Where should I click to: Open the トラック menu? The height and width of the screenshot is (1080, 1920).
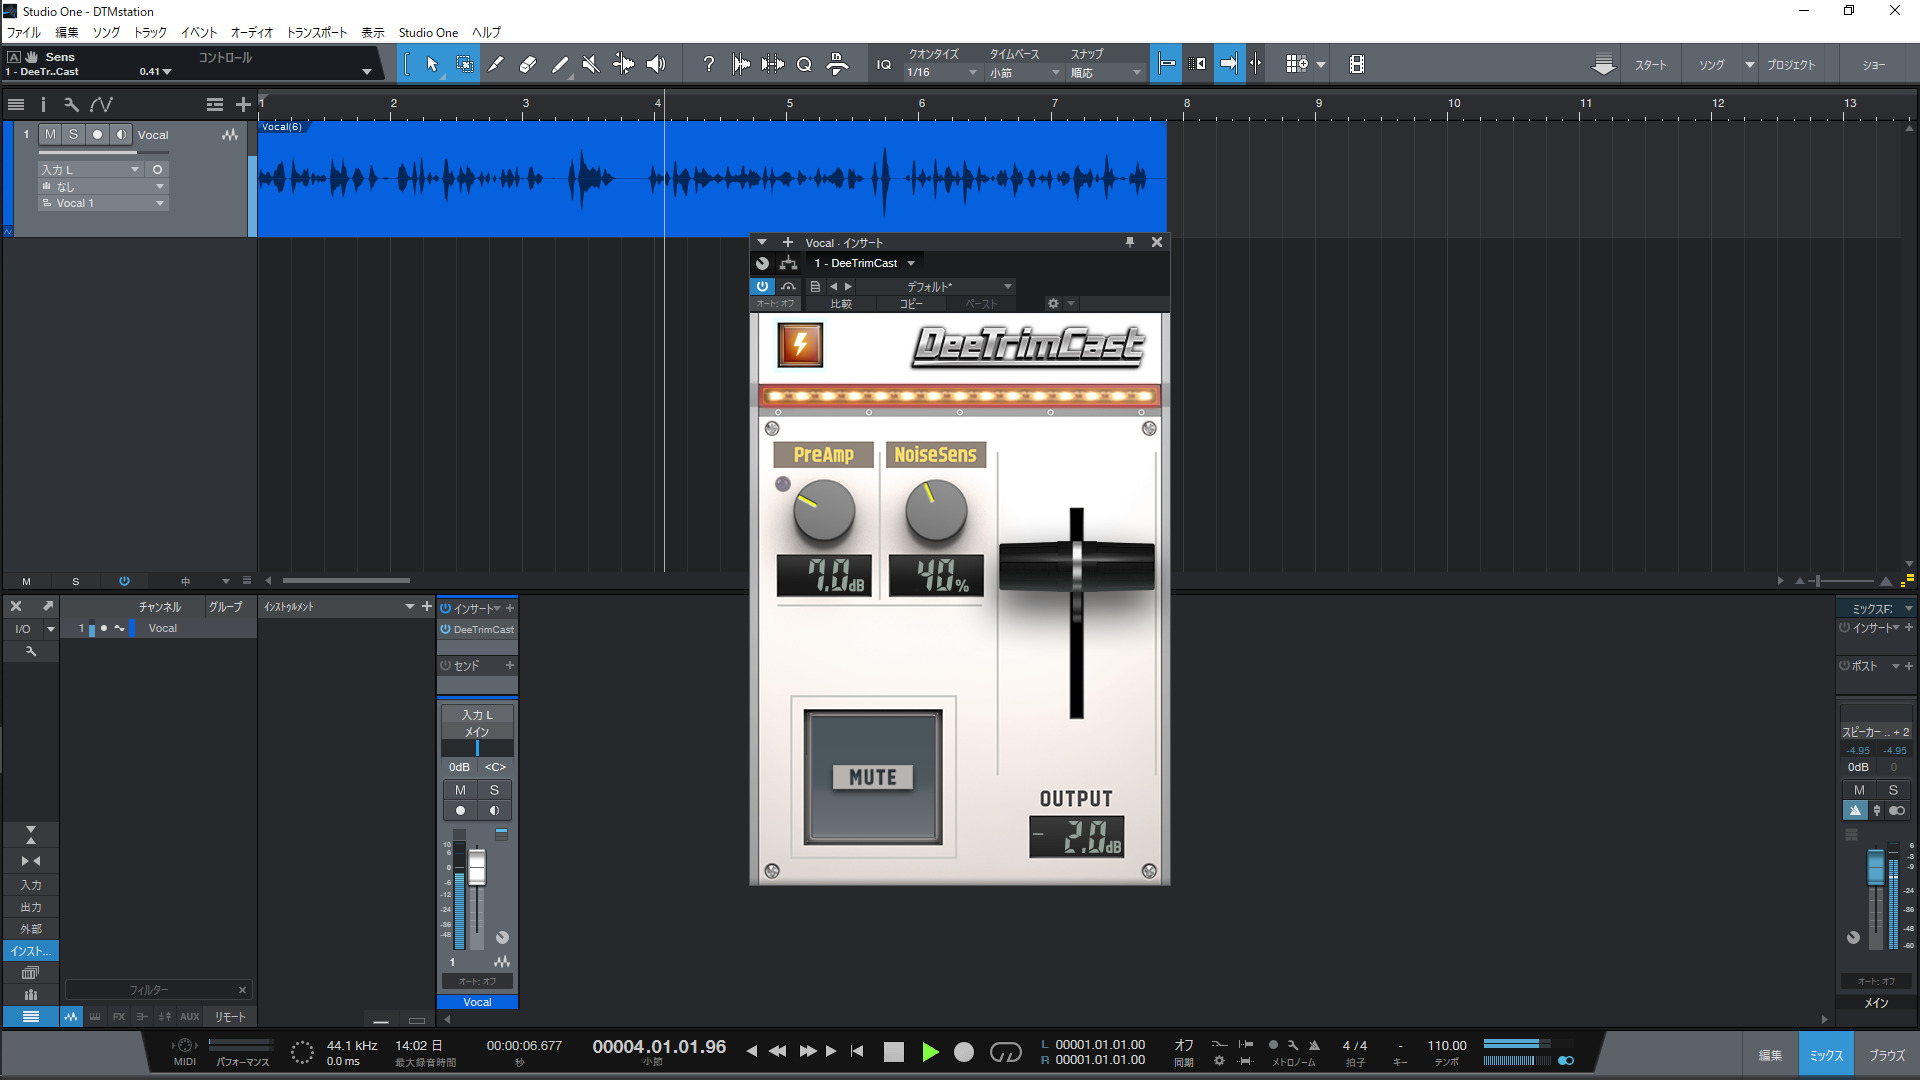pos(151,33)
